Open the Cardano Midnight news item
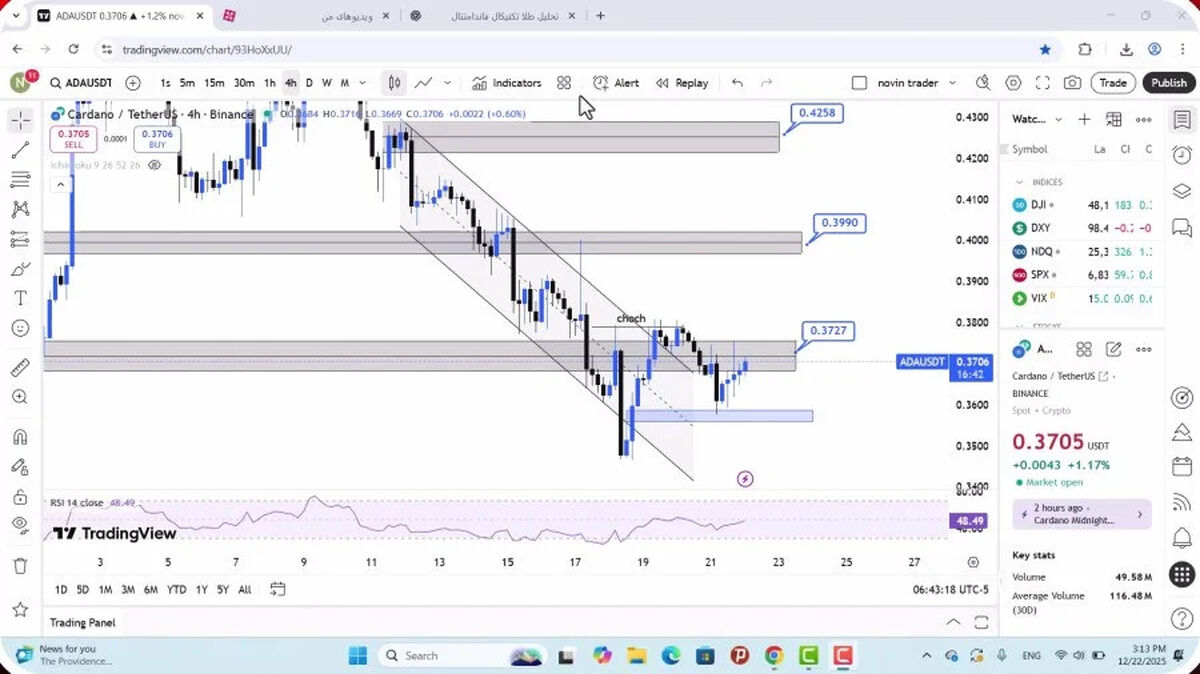 (x=1082, y=514)
